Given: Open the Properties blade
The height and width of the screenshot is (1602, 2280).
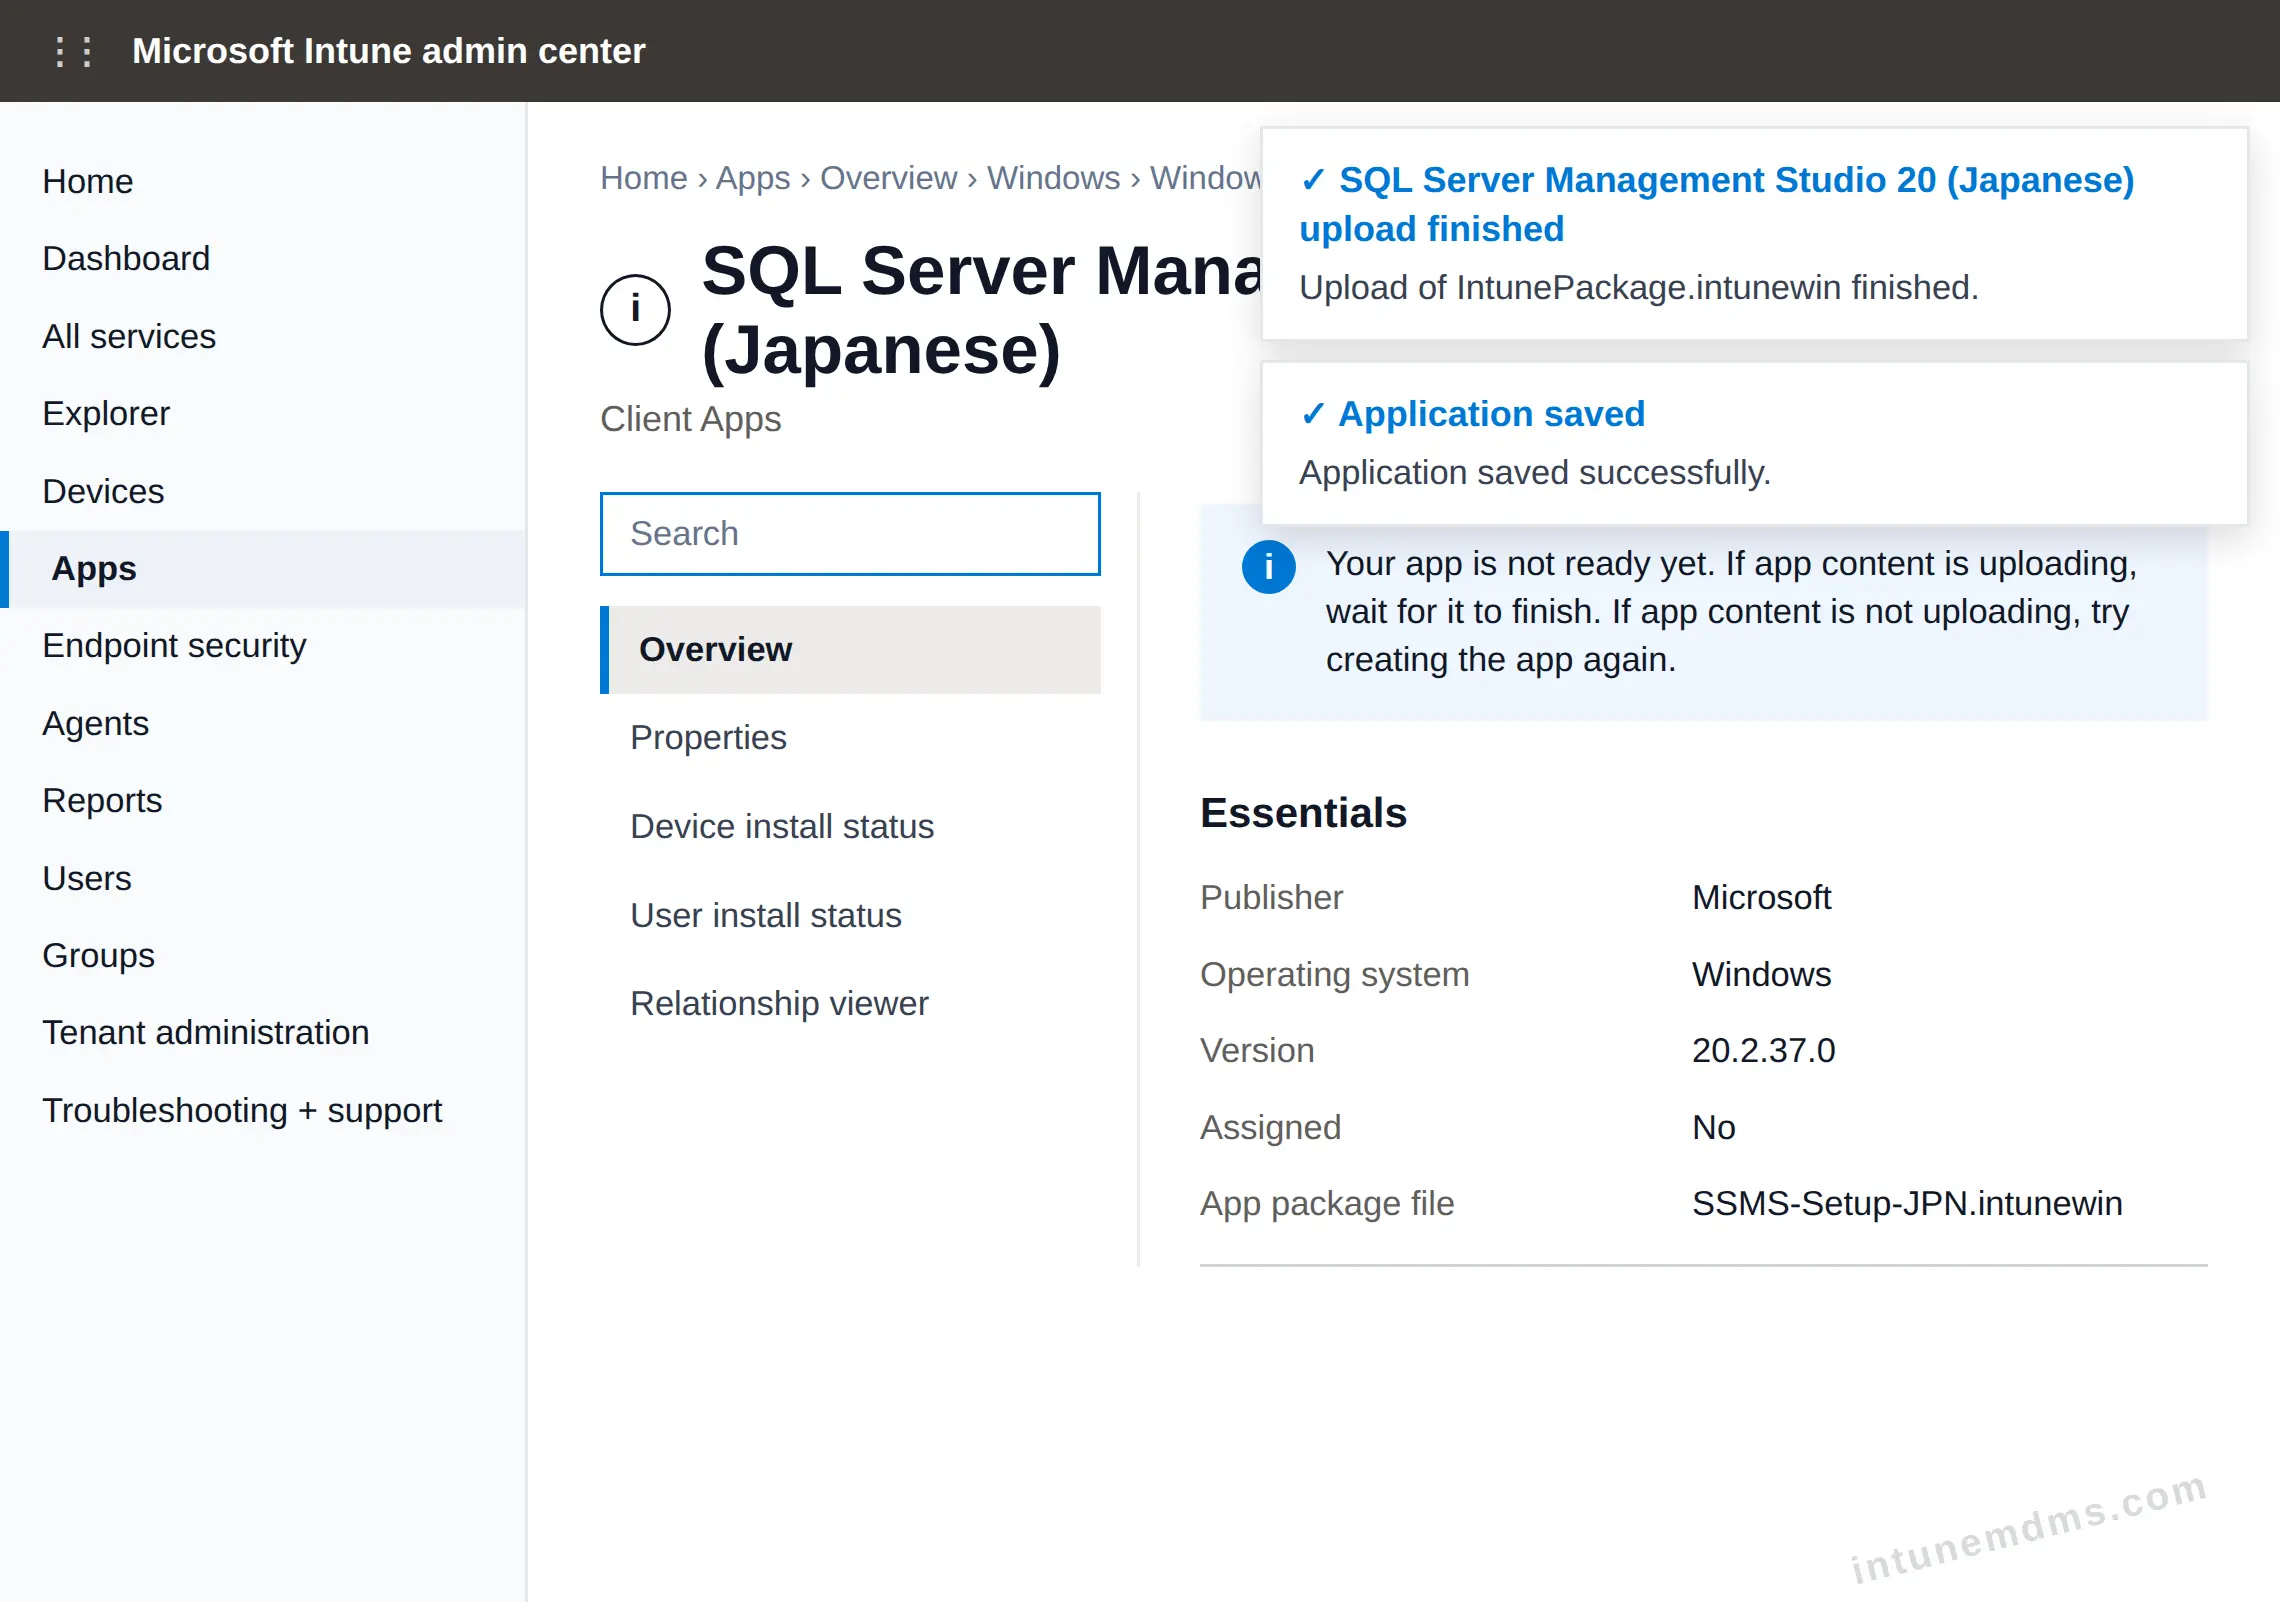Looking at the screenshot, I should (850, 738).
